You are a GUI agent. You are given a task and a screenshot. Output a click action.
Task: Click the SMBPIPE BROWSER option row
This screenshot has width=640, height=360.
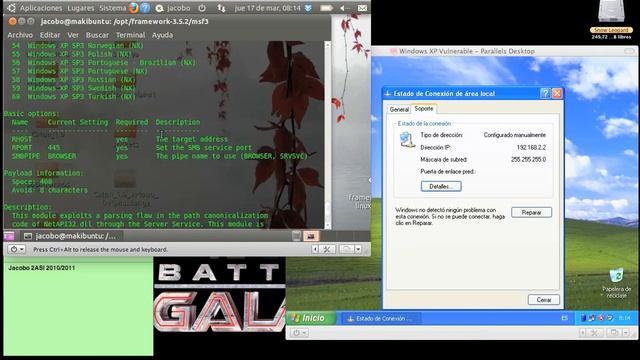(x=160, y=156)
